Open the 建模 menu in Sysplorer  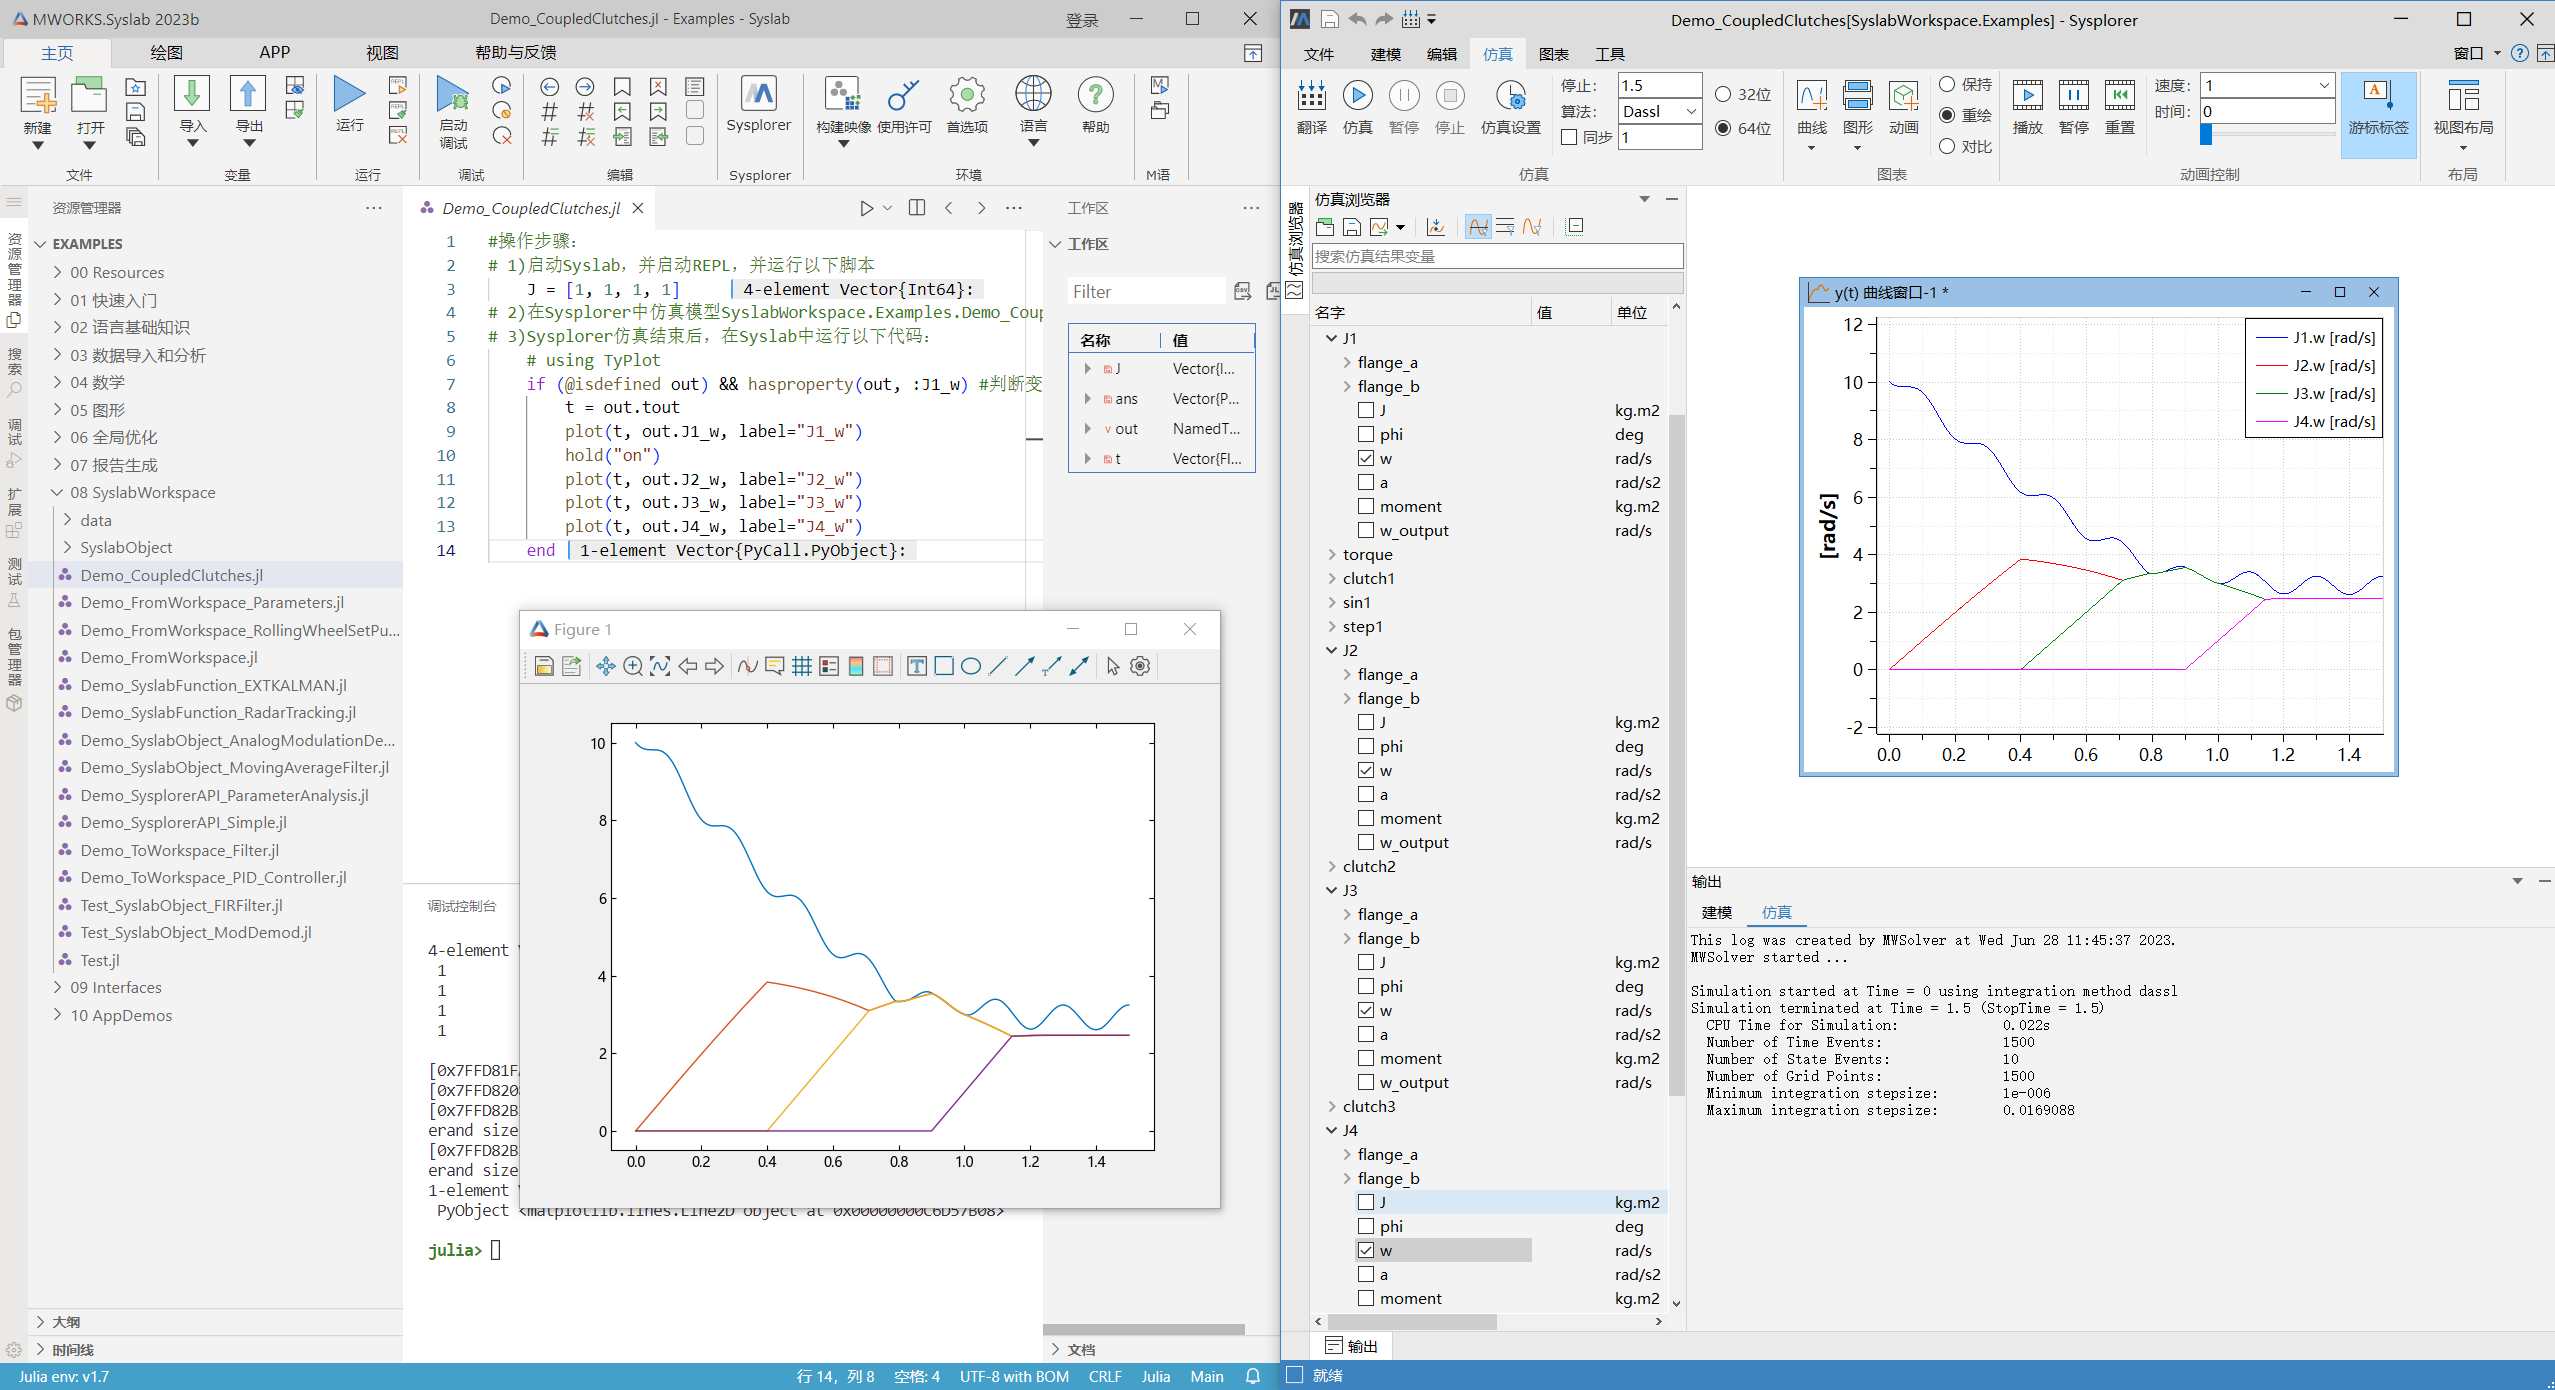click(1385, 54)
